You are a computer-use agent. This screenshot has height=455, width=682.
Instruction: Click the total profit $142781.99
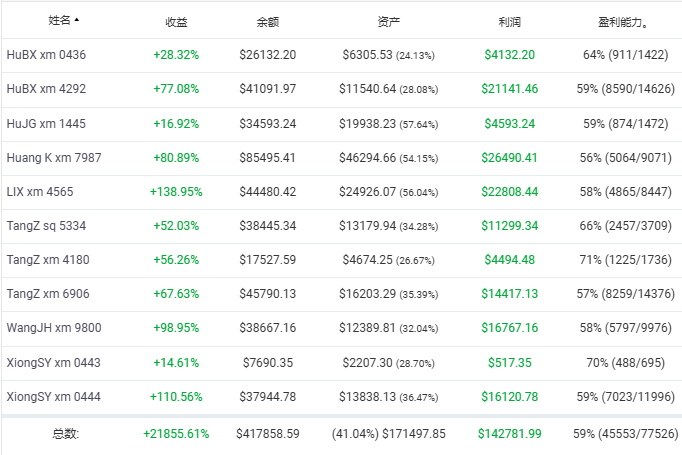coord(509,434)
